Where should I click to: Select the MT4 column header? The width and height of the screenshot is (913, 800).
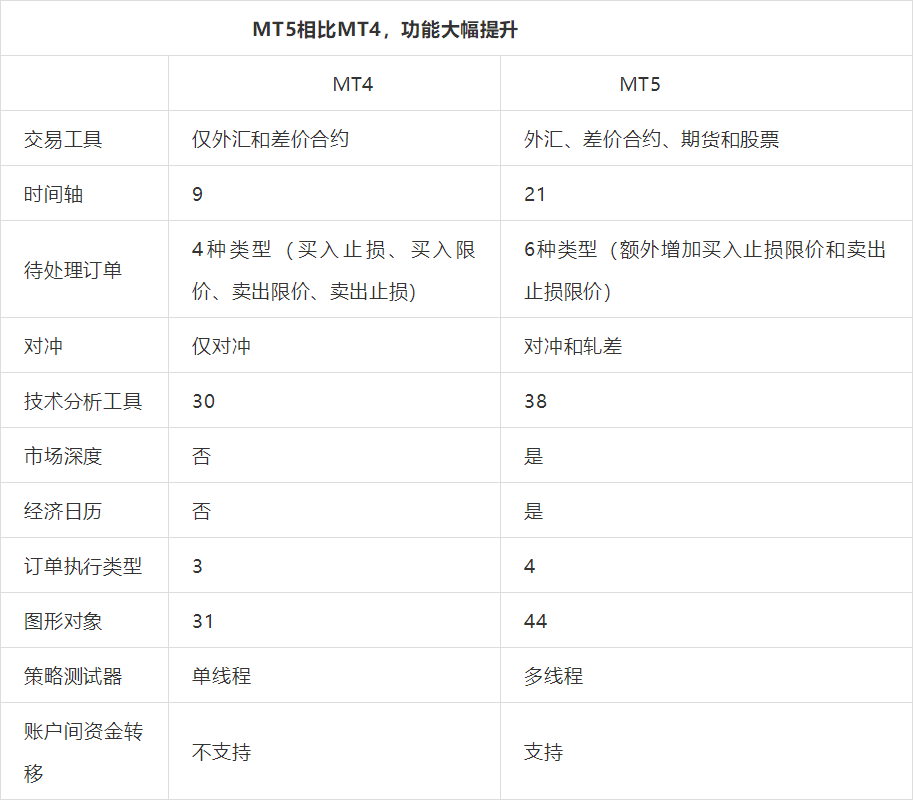click(x=352, y=84)
